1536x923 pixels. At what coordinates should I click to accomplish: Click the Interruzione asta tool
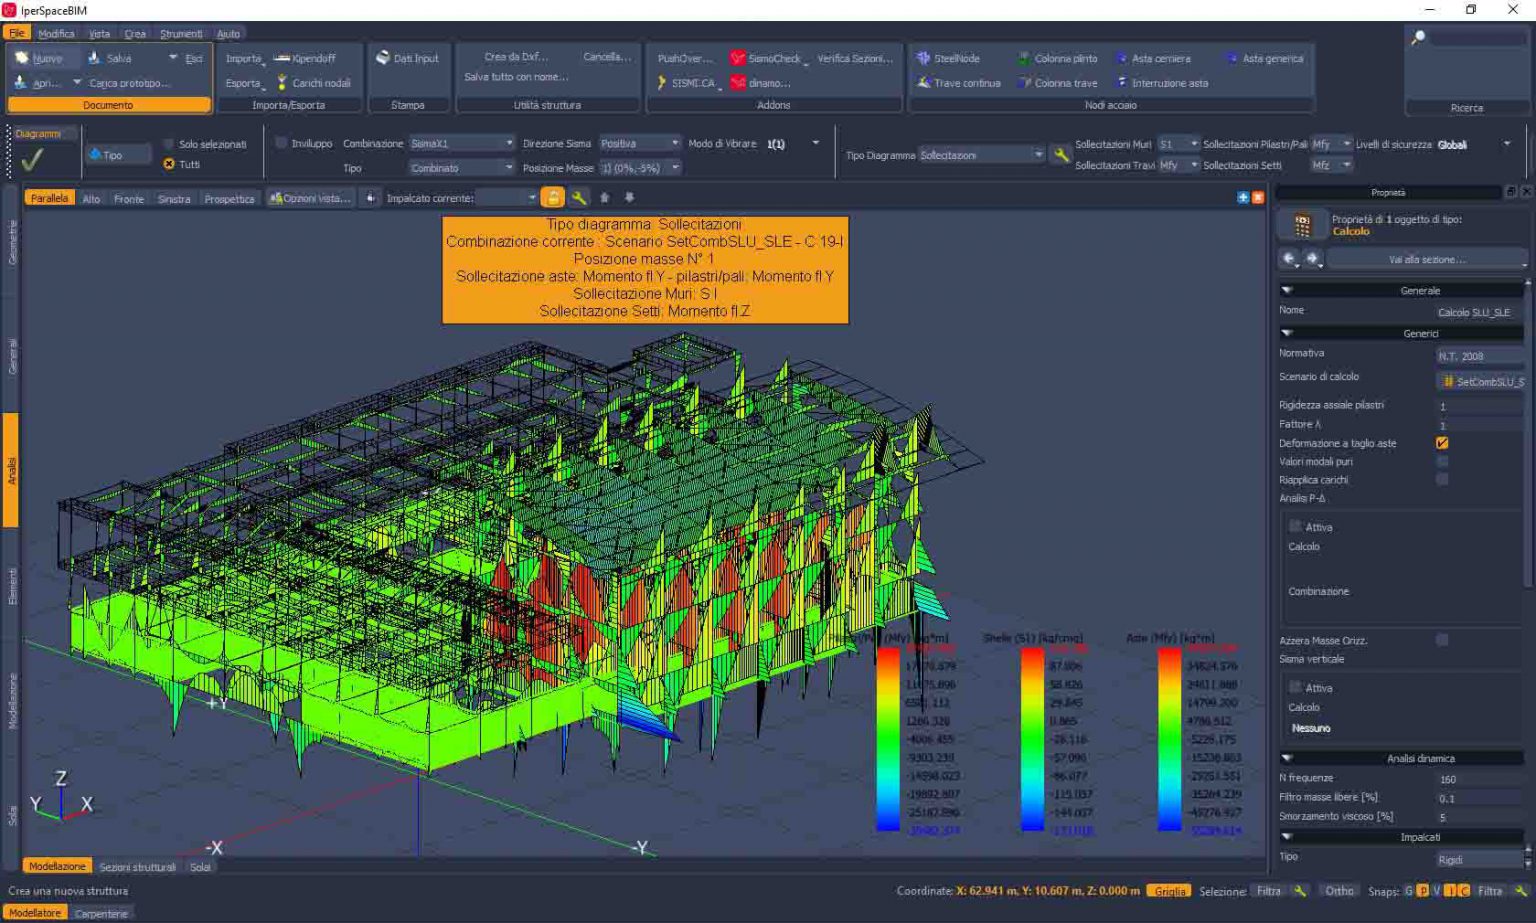click(x=1167, y=82)
